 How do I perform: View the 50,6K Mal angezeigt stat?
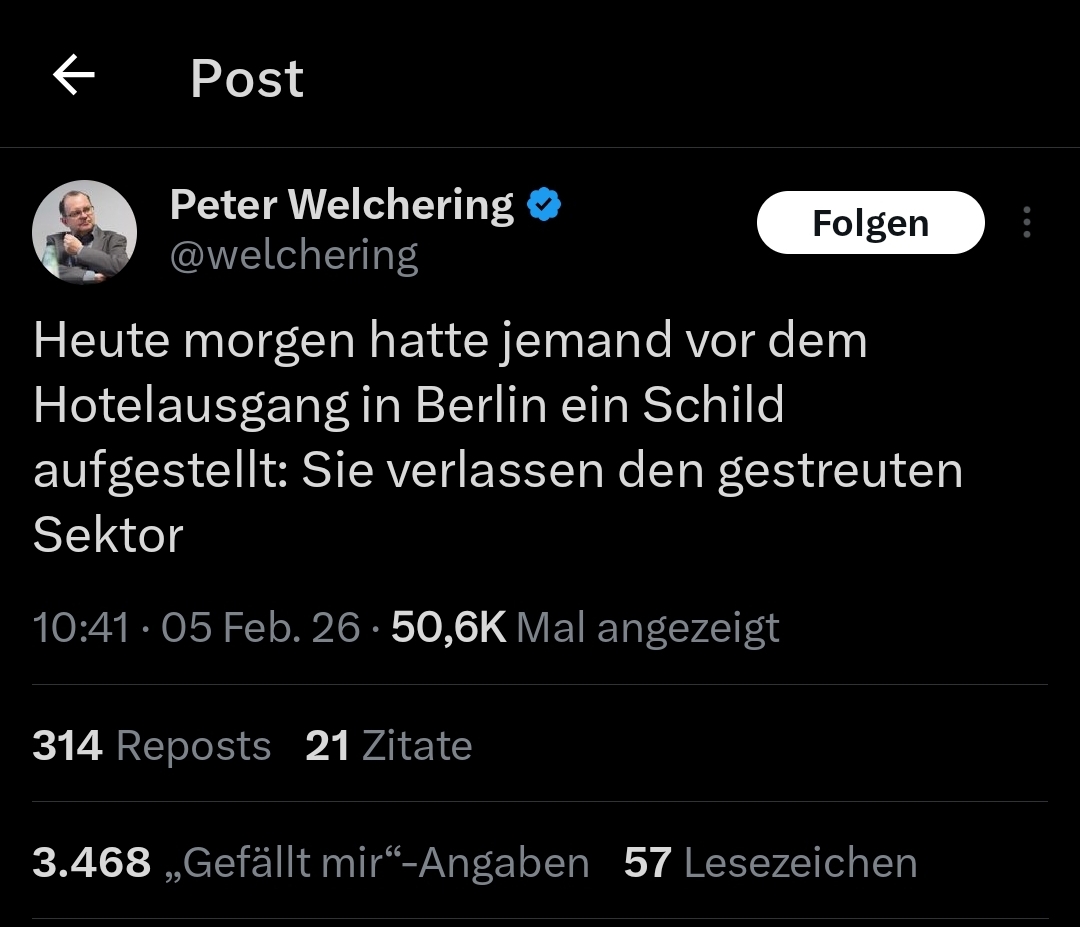[x=585, y=627]
